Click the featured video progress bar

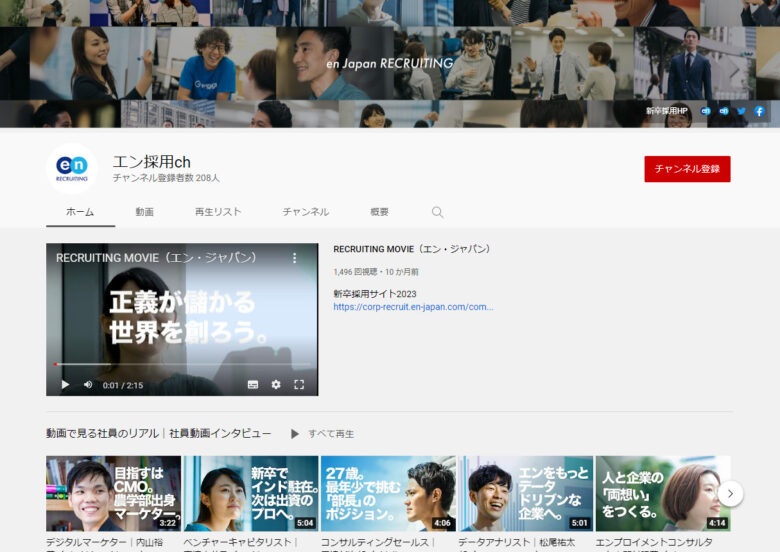click(182, 364)
